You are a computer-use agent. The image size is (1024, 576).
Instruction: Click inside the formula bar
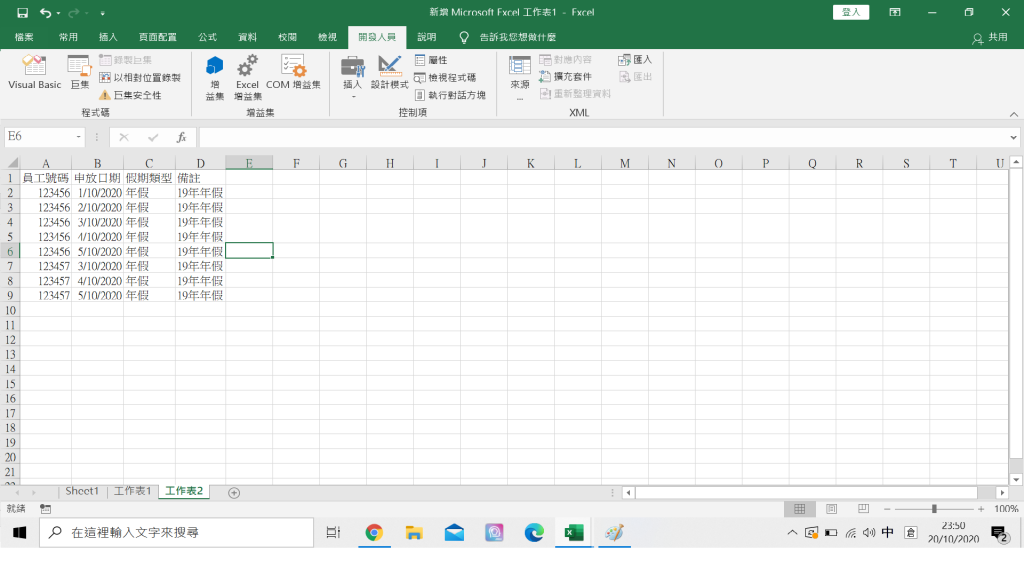point(603,137)
